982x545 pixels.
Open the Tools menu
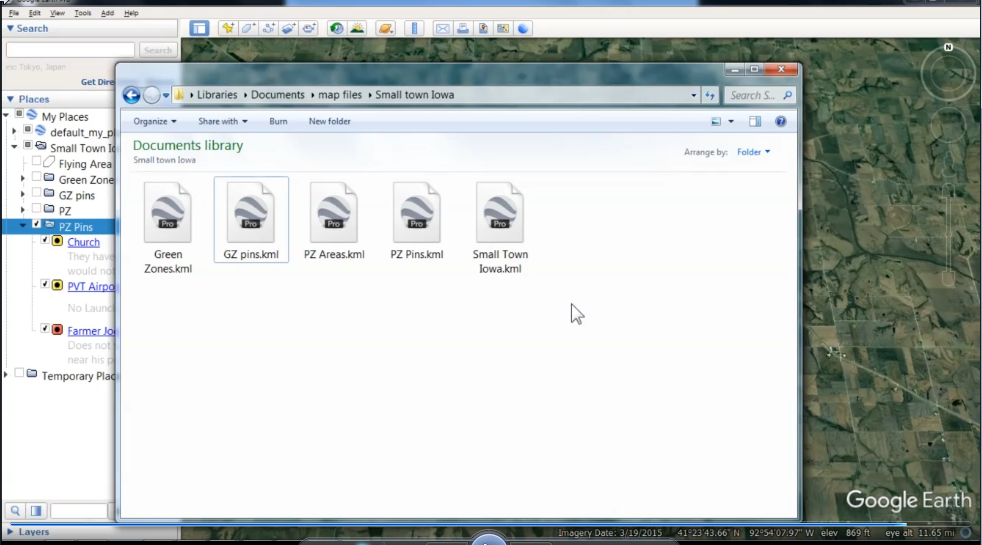point(83,13)
